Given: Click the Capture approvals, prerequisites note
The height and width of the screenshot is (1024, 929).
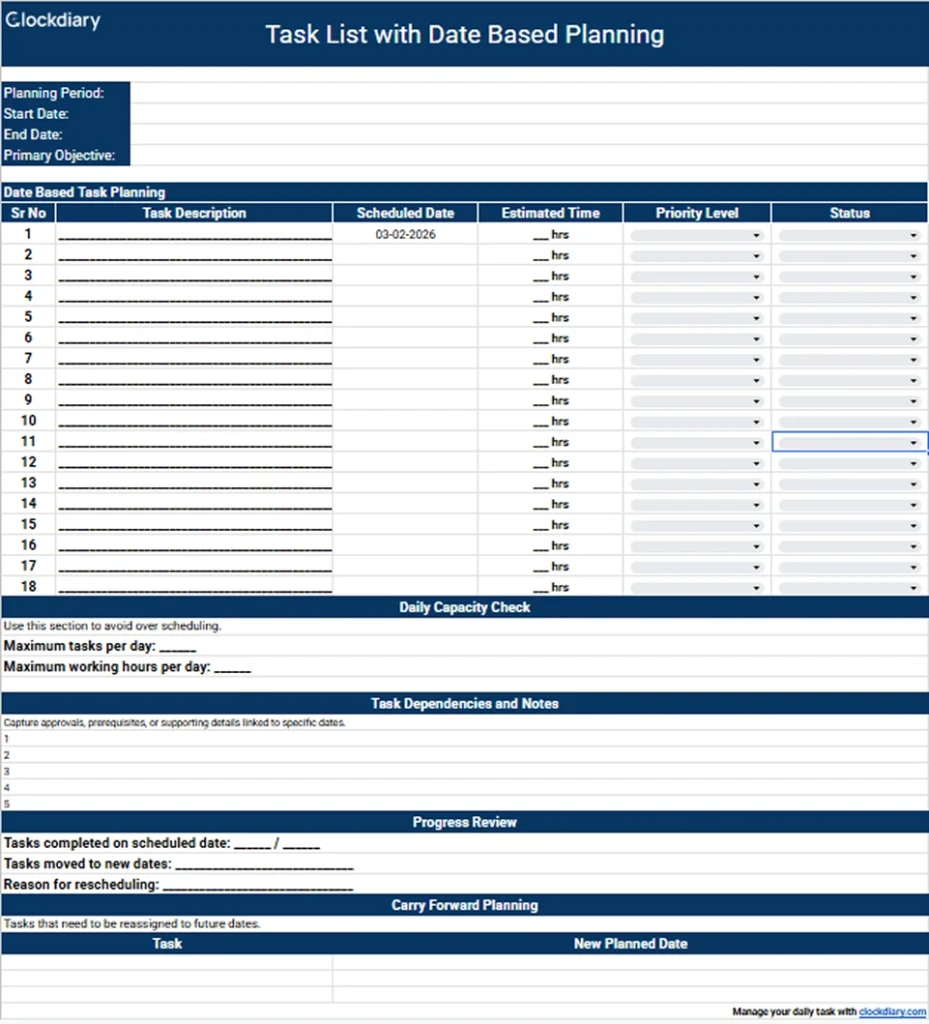Looking at the screenshot, I should pyautogui.click(x=174, y=722).
